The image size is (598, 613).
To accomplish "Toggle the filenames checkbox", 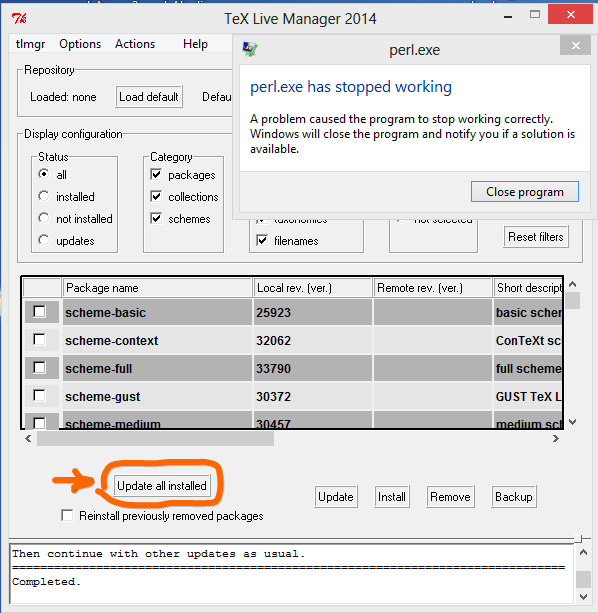I will pyautogui.click(x=262, y=240).
